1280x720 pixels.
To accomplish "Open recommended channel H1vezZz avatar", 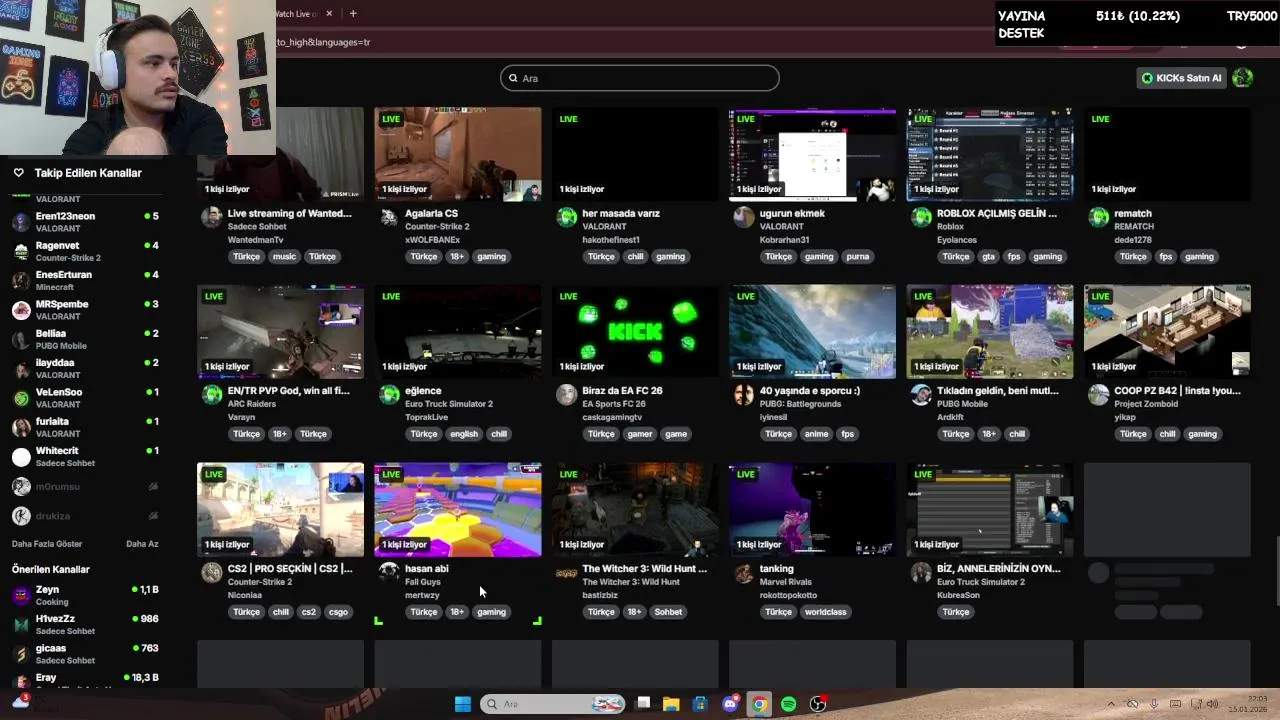I will pos(21,624).
